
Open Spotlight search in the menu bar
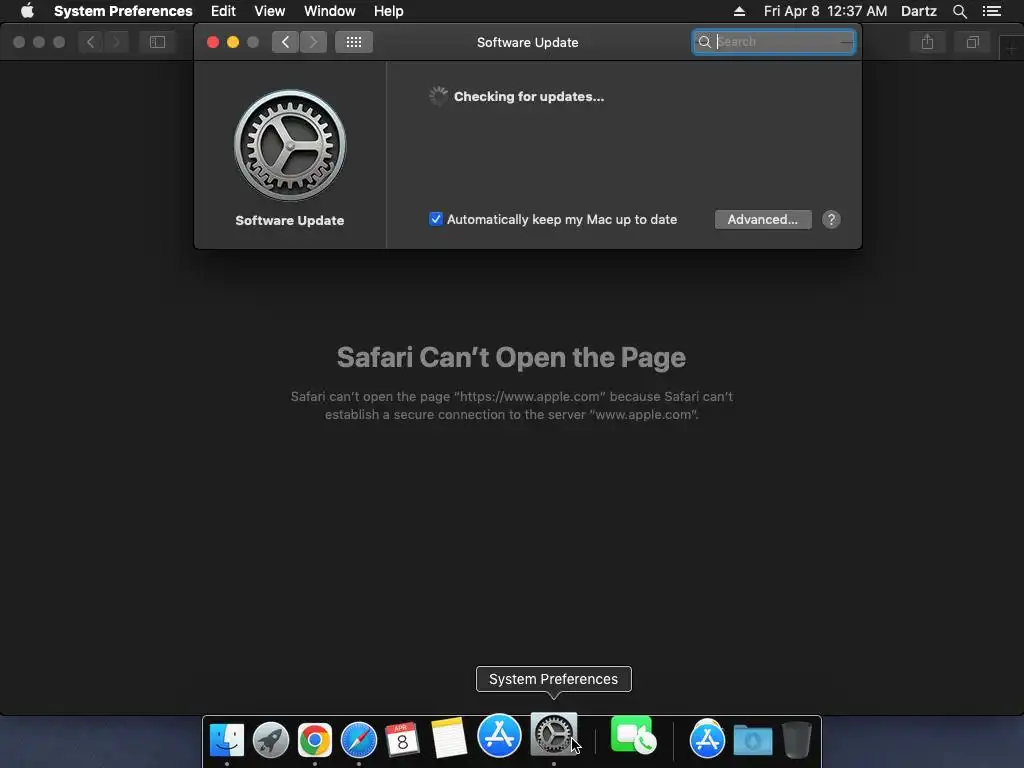(x=959, y=11)
